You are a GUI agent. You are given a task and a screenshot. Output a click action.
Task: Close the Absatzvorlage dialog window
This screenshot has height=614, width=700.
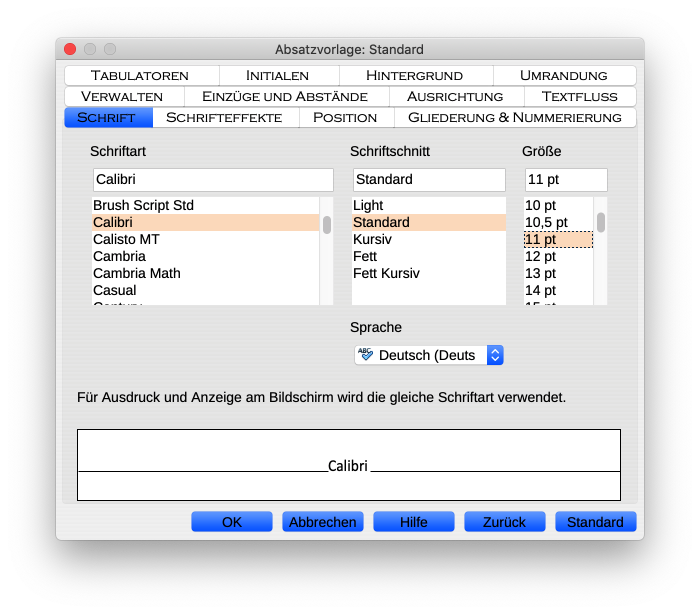pyautogui.click(x=70, y=49)
